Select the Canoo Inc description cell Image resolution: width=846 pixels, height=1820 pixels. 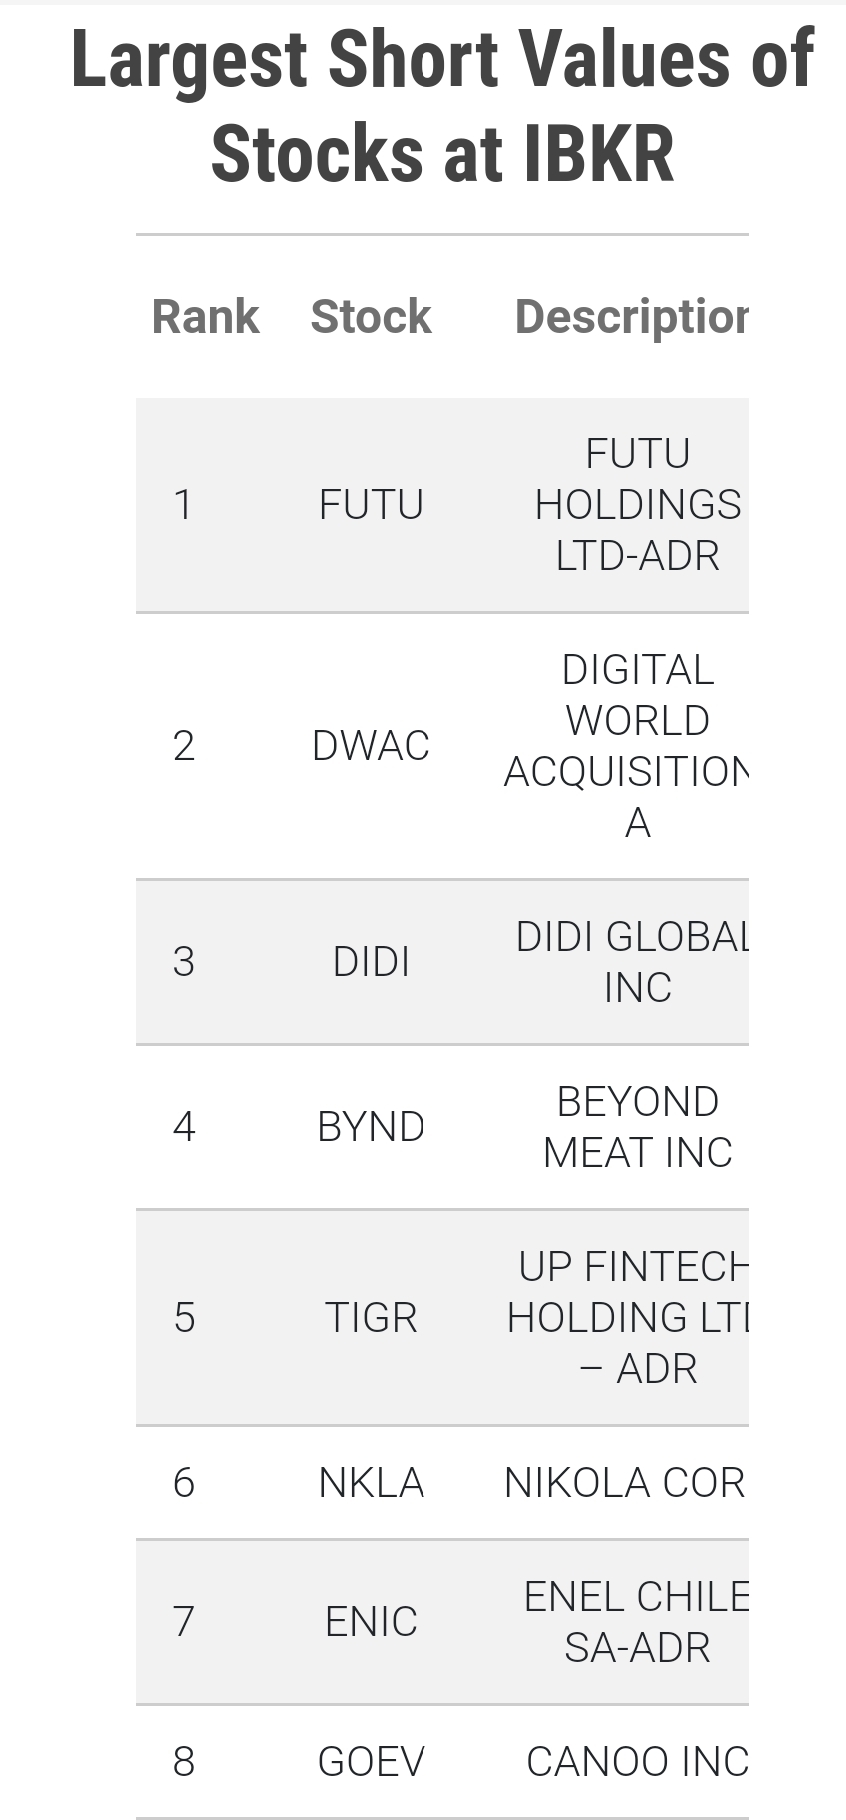point(637,1762)
